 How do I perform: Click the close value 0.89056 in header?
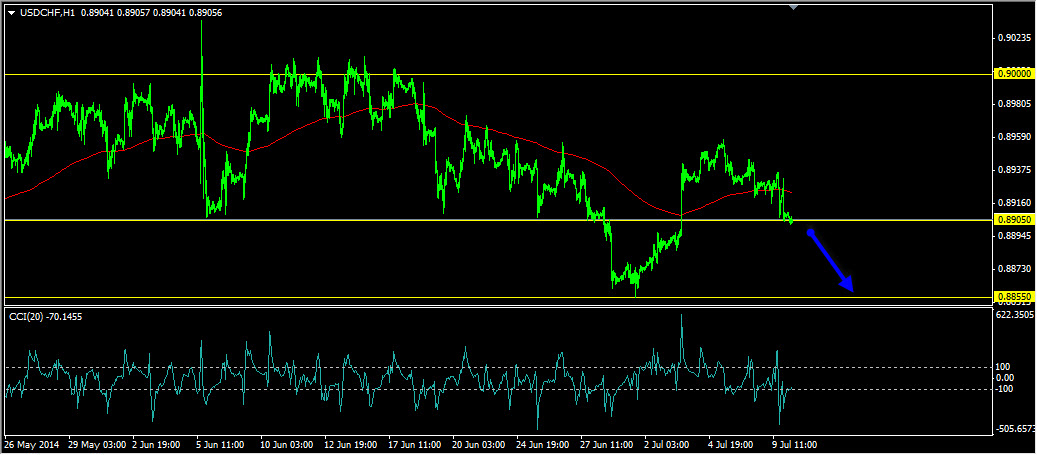click(x=204, y=11)
